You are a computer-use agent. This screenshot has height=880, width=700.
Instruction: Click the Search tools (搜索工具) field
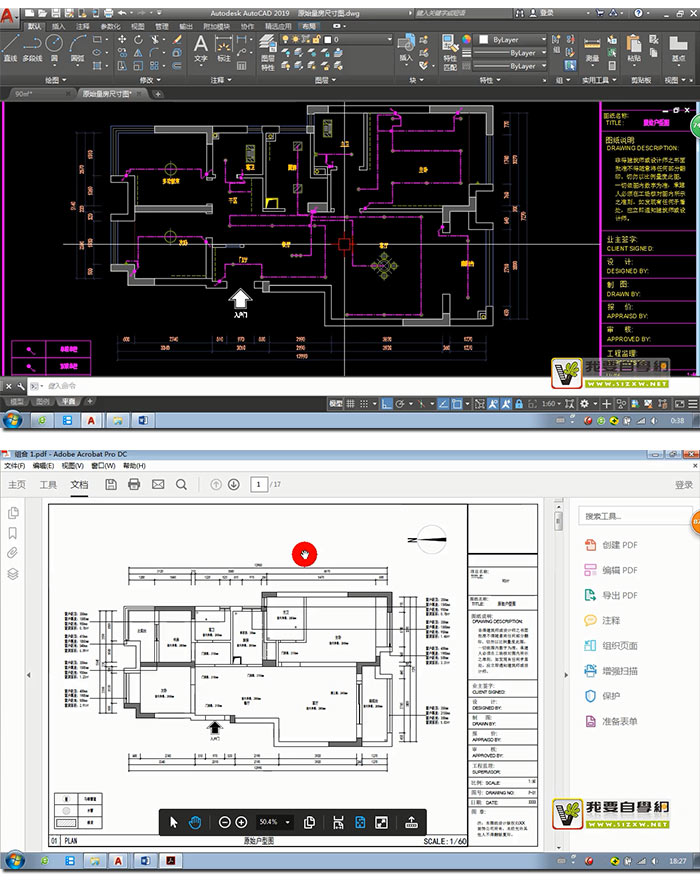634,516
